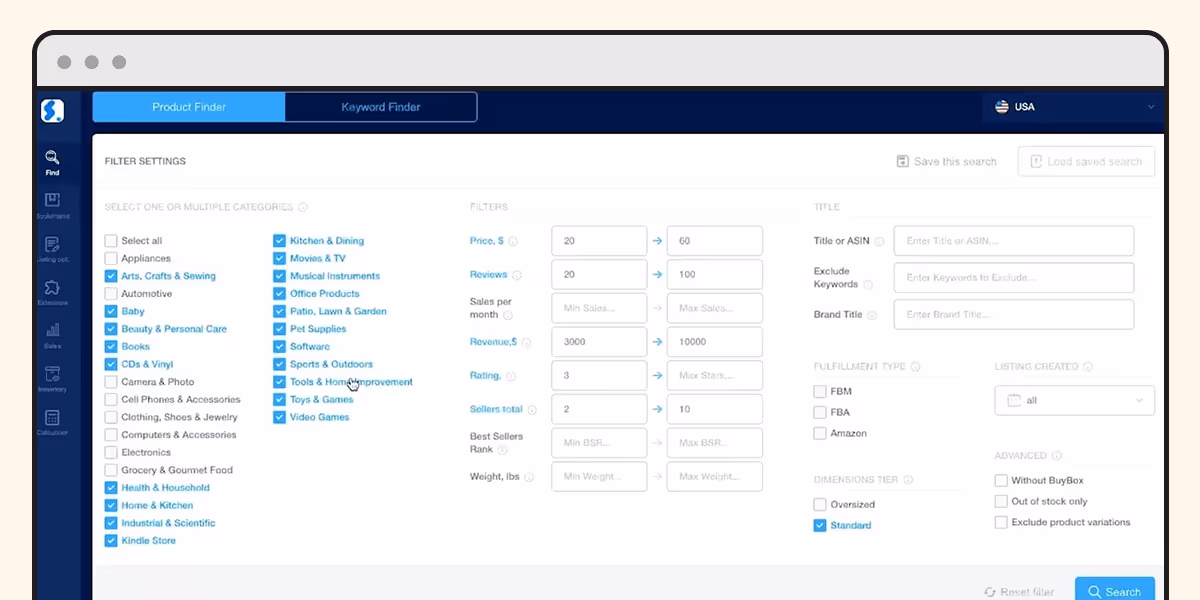This screenshot has height=600, width=1200.
Task: Click info icon next to Select categories heading
Action: 303,207
